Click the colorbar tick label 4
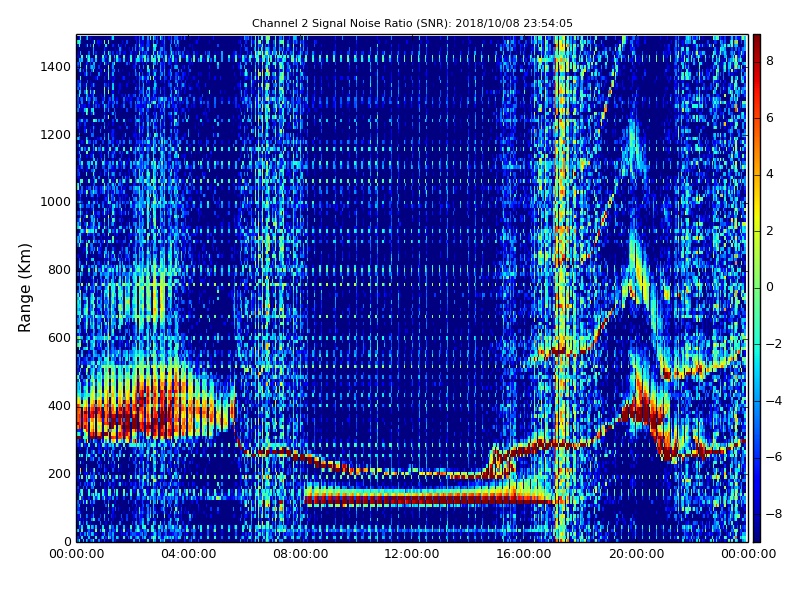The image size is (800, 600). click(x=770, y=174)
